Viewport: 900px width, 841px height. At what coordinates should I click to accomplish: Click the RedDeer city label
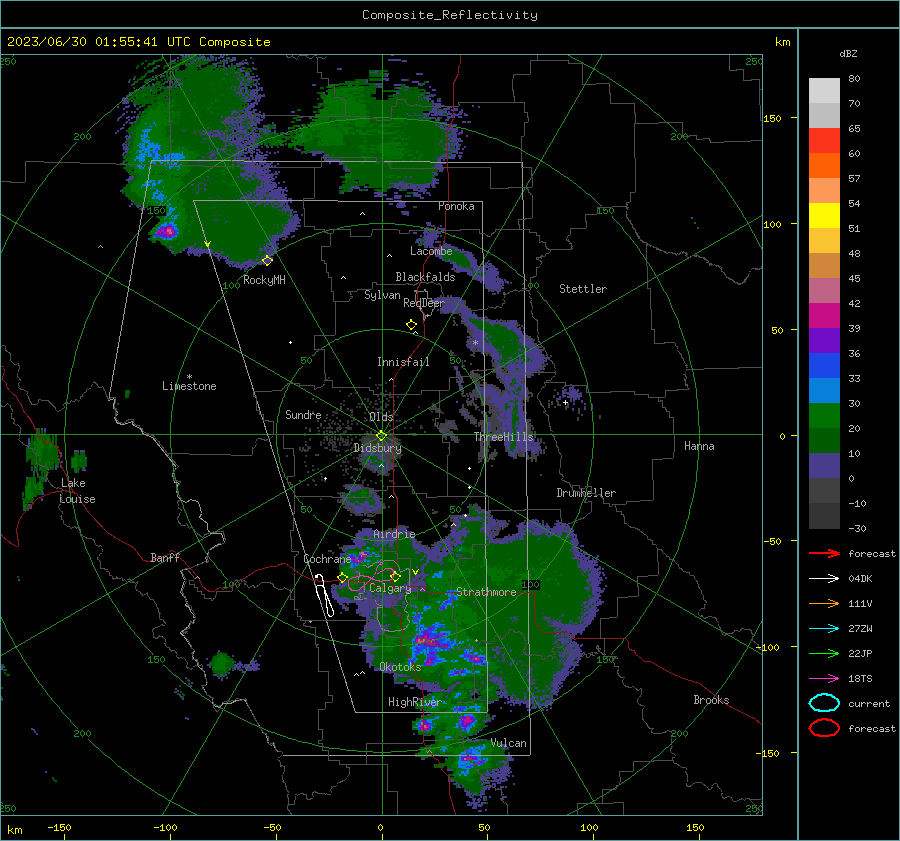pyautogui.click(x=424, y=303)
